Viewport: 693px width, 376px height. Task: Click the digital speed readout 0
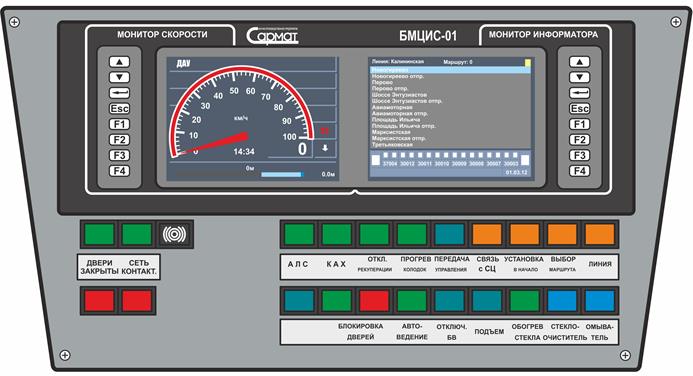[x=302, y=149]
